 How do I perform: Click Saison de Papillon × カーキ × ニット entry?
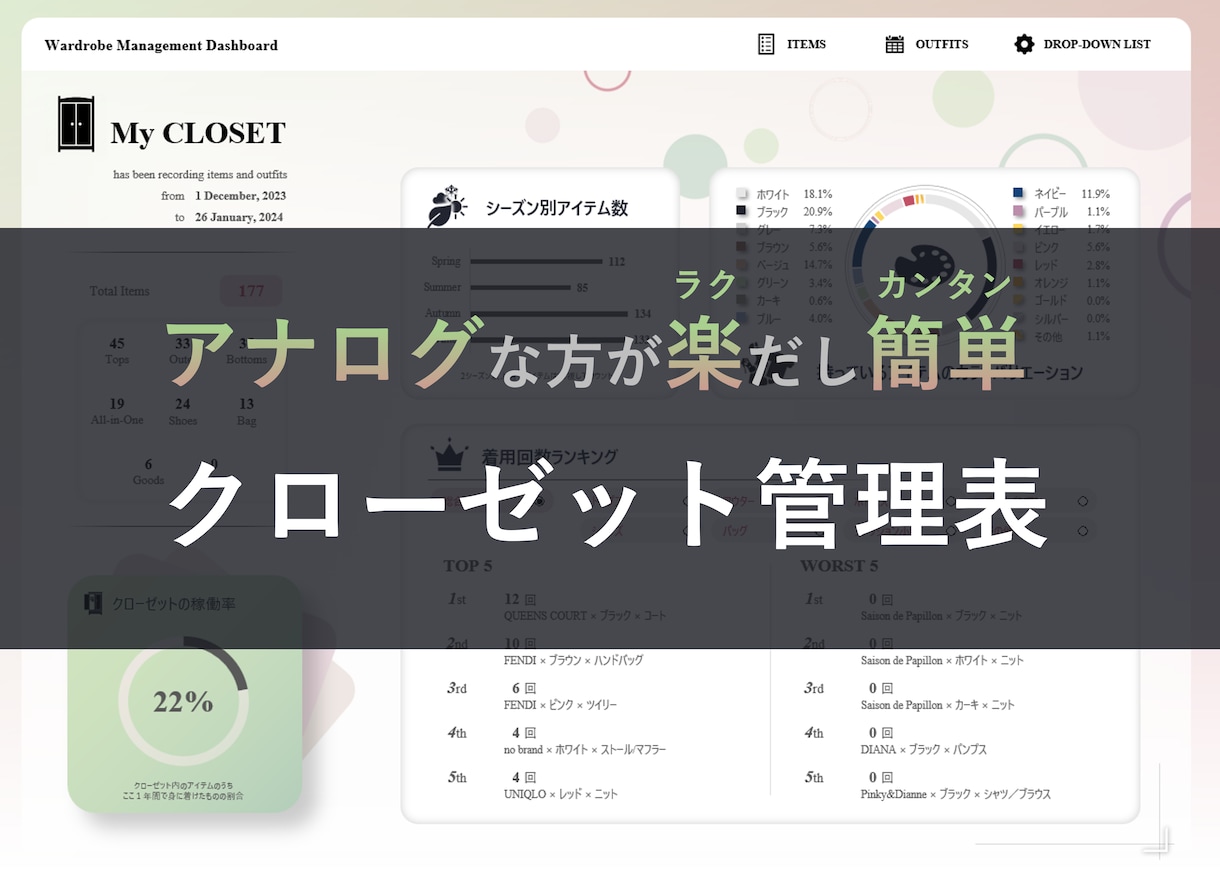938,705
